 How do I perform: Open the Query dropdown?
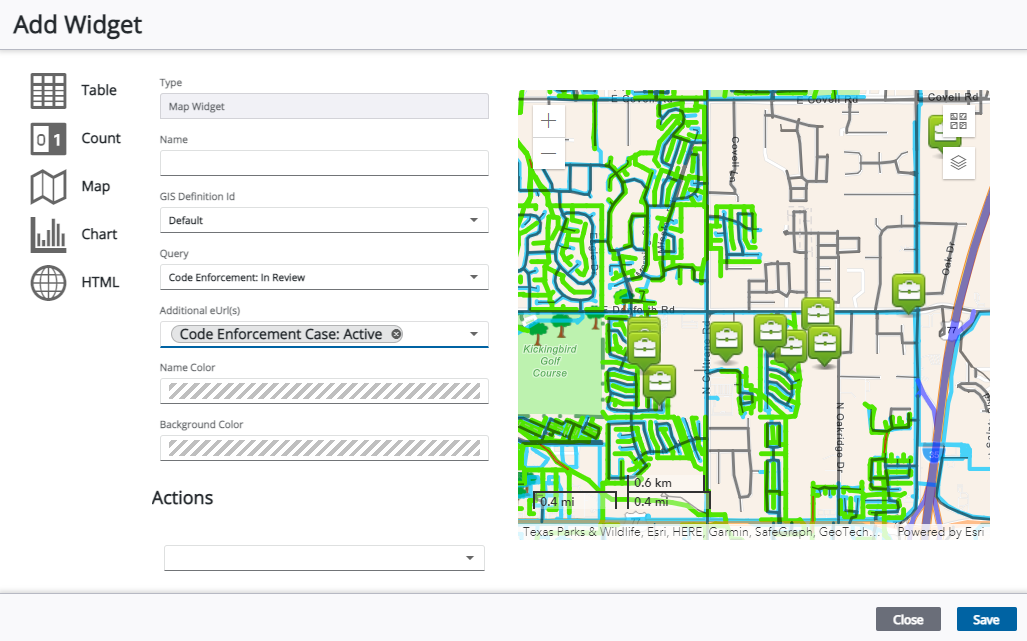pyautogui.click(x=324, y=278)
